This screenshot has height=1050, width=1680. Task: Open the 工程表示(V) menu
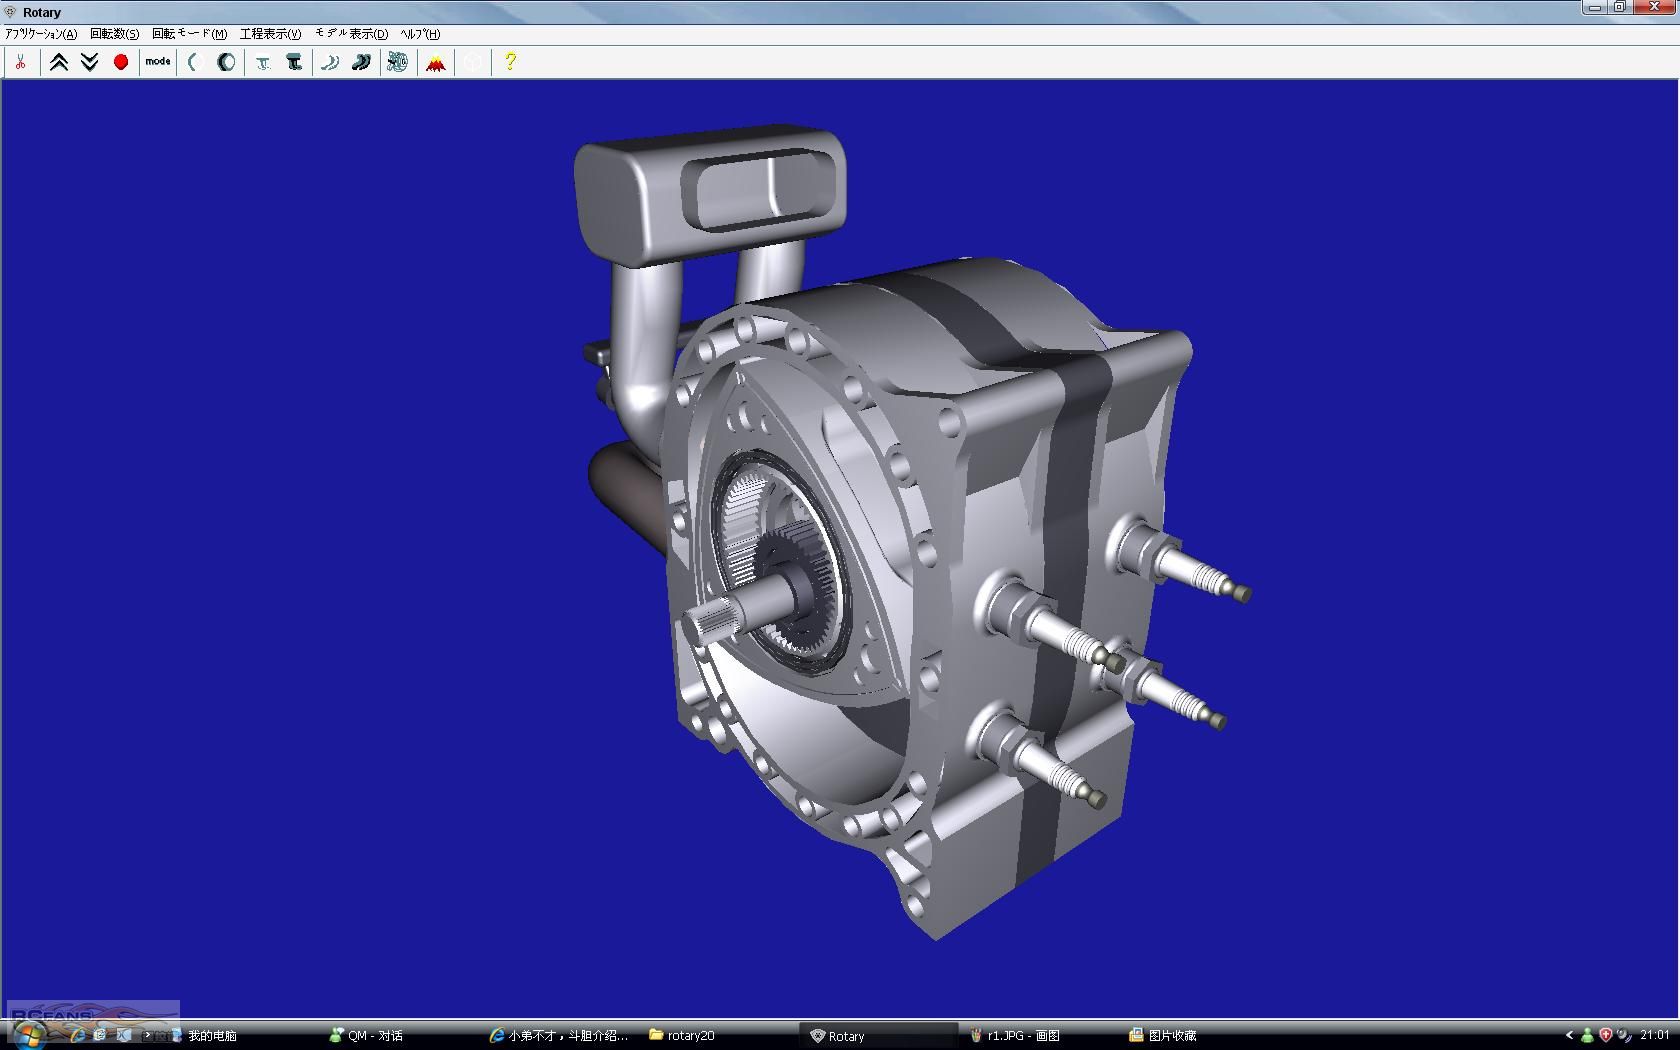270,34
